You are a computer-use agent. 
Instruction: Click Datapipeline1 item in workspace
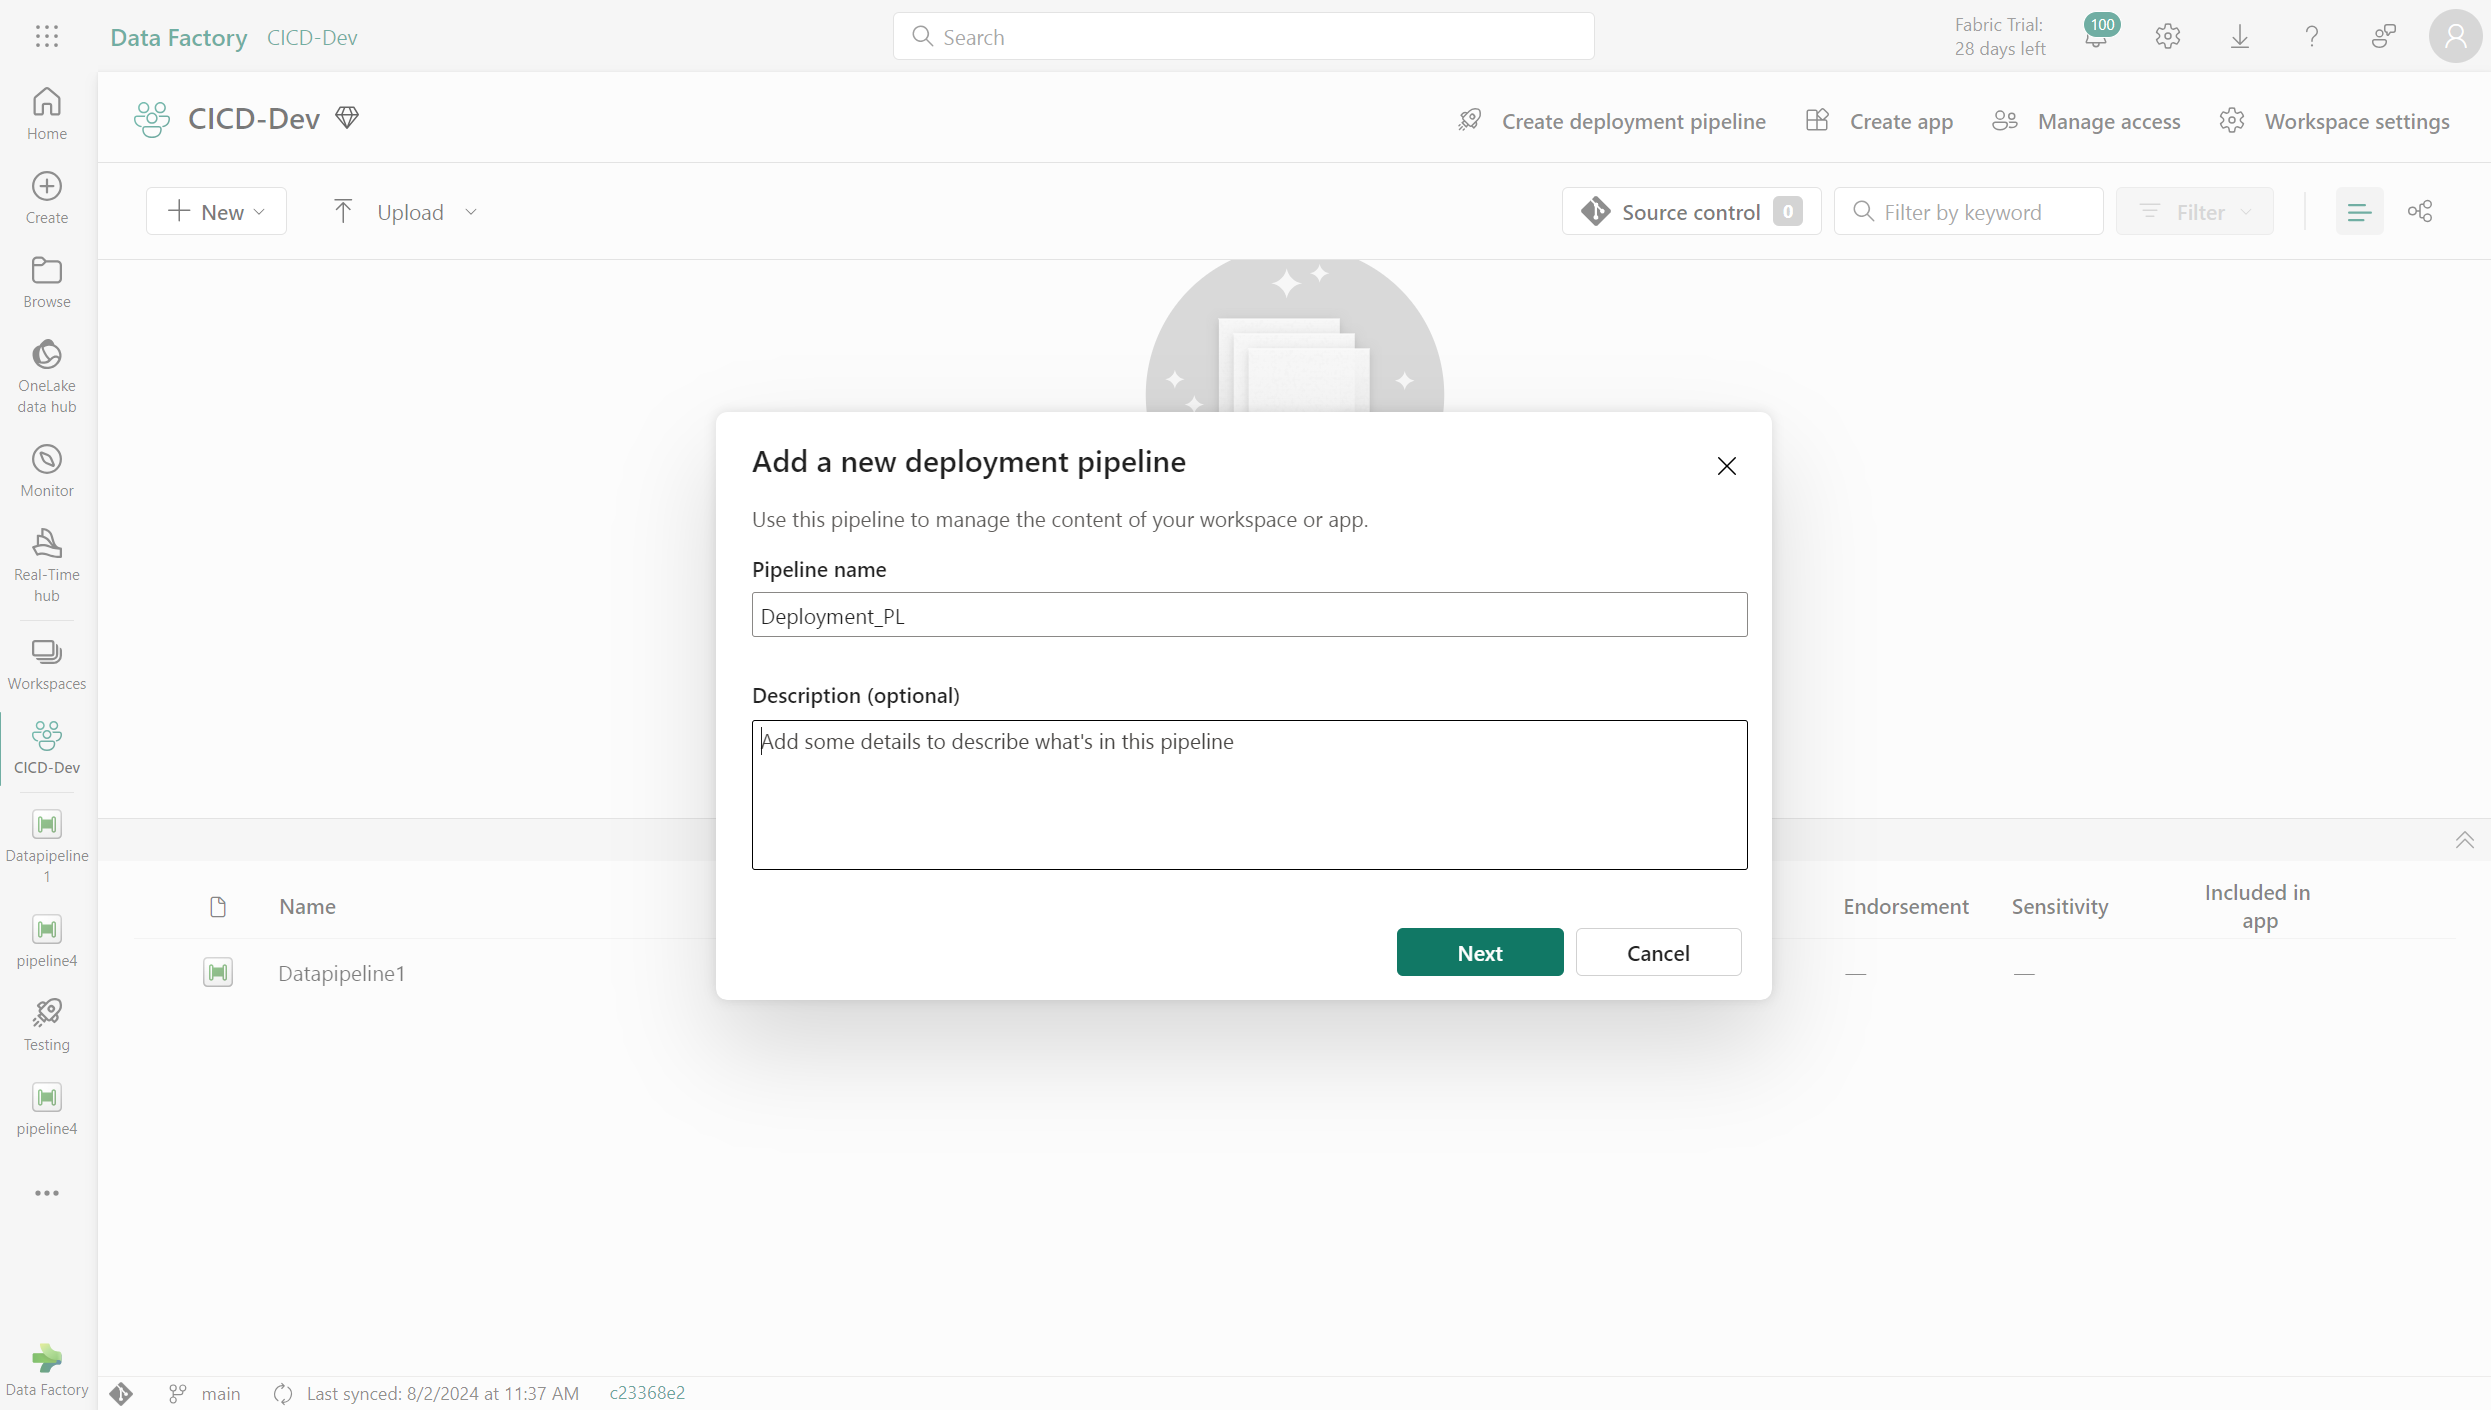click(342, 972)
